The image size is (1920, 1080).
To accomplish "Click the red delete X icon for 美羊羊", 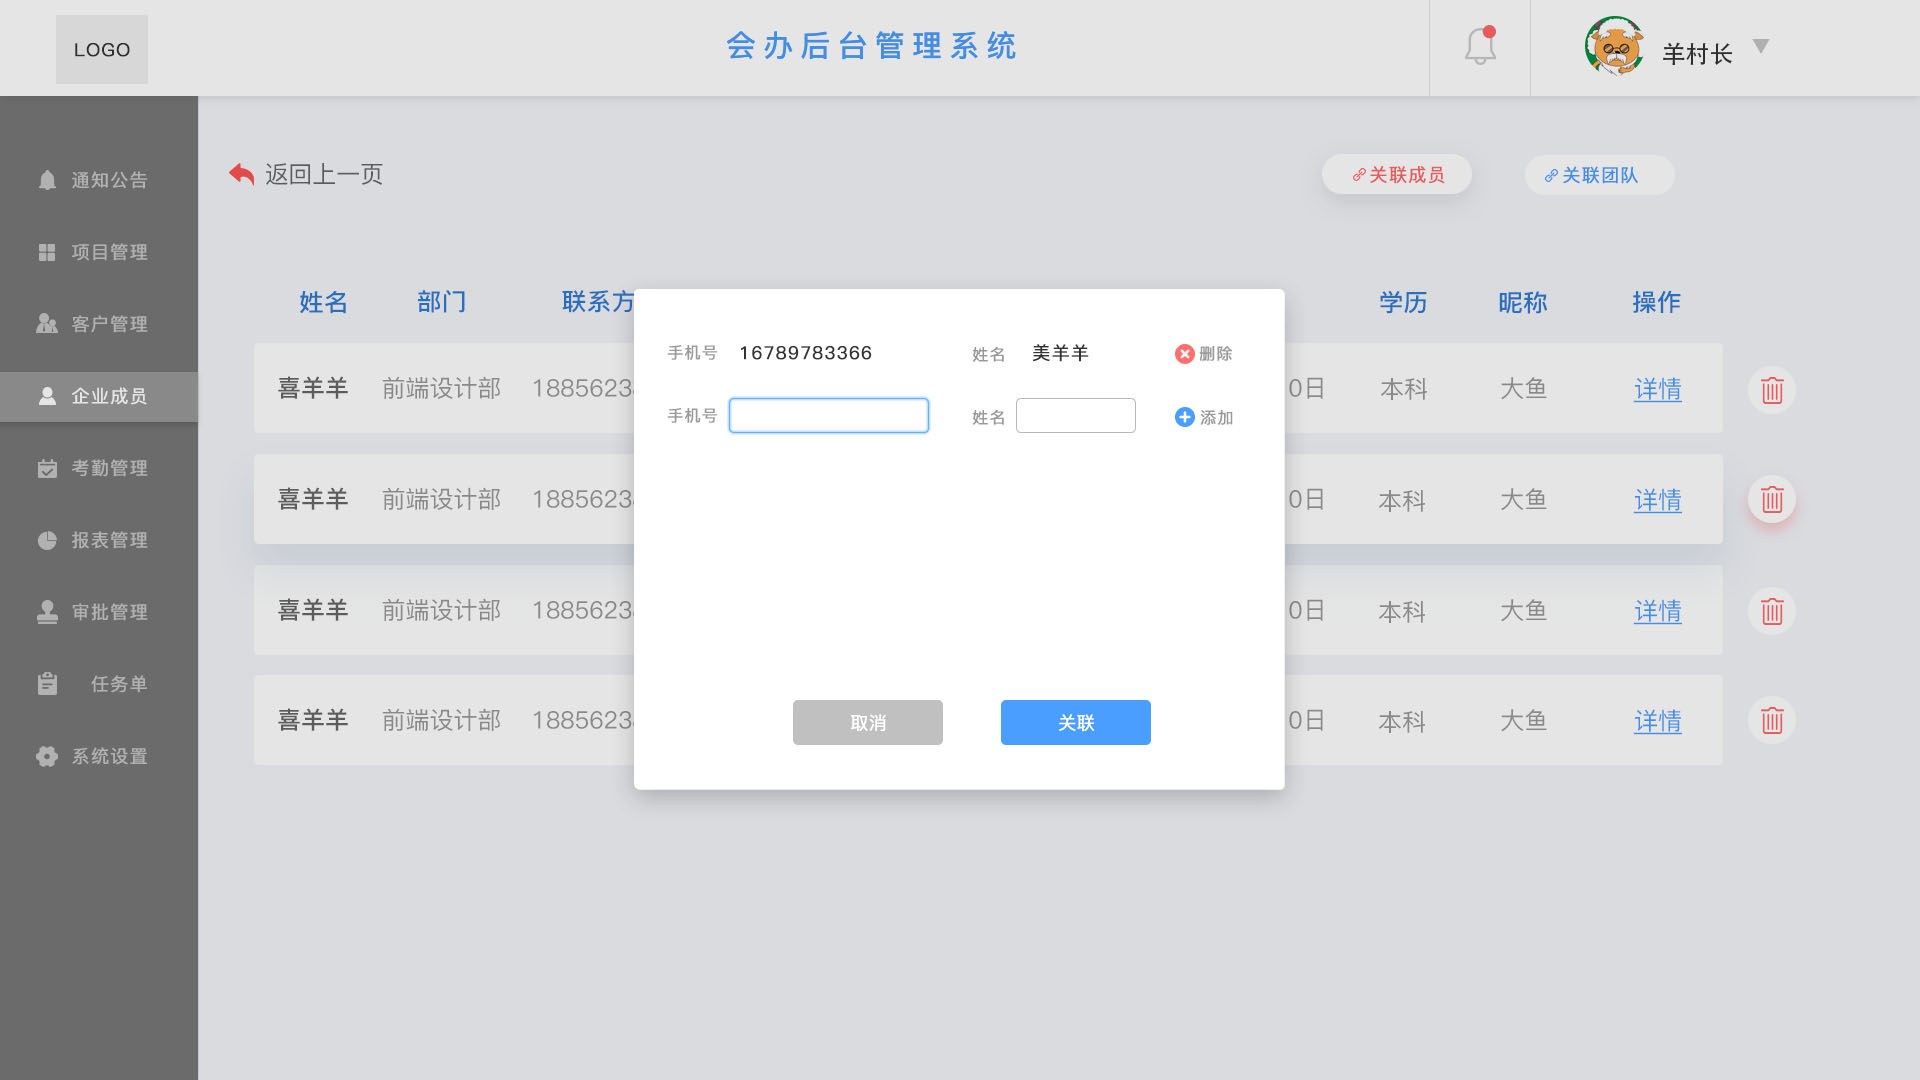I will (x=1184, y=354).
